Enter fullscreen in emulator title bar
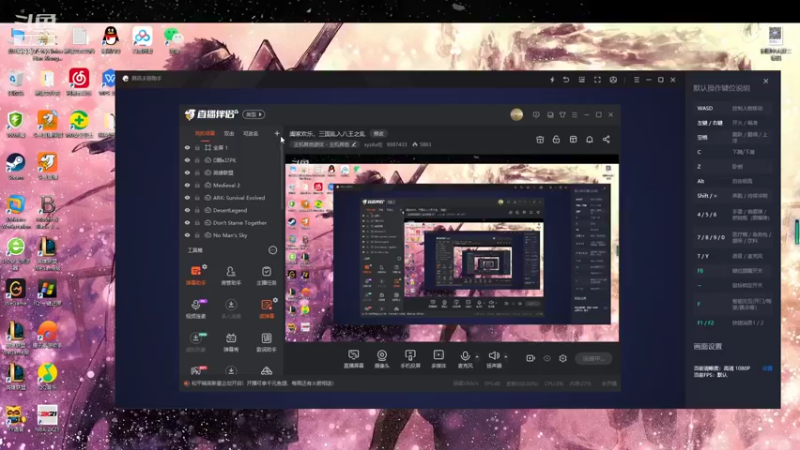 (x=597, y=80)
